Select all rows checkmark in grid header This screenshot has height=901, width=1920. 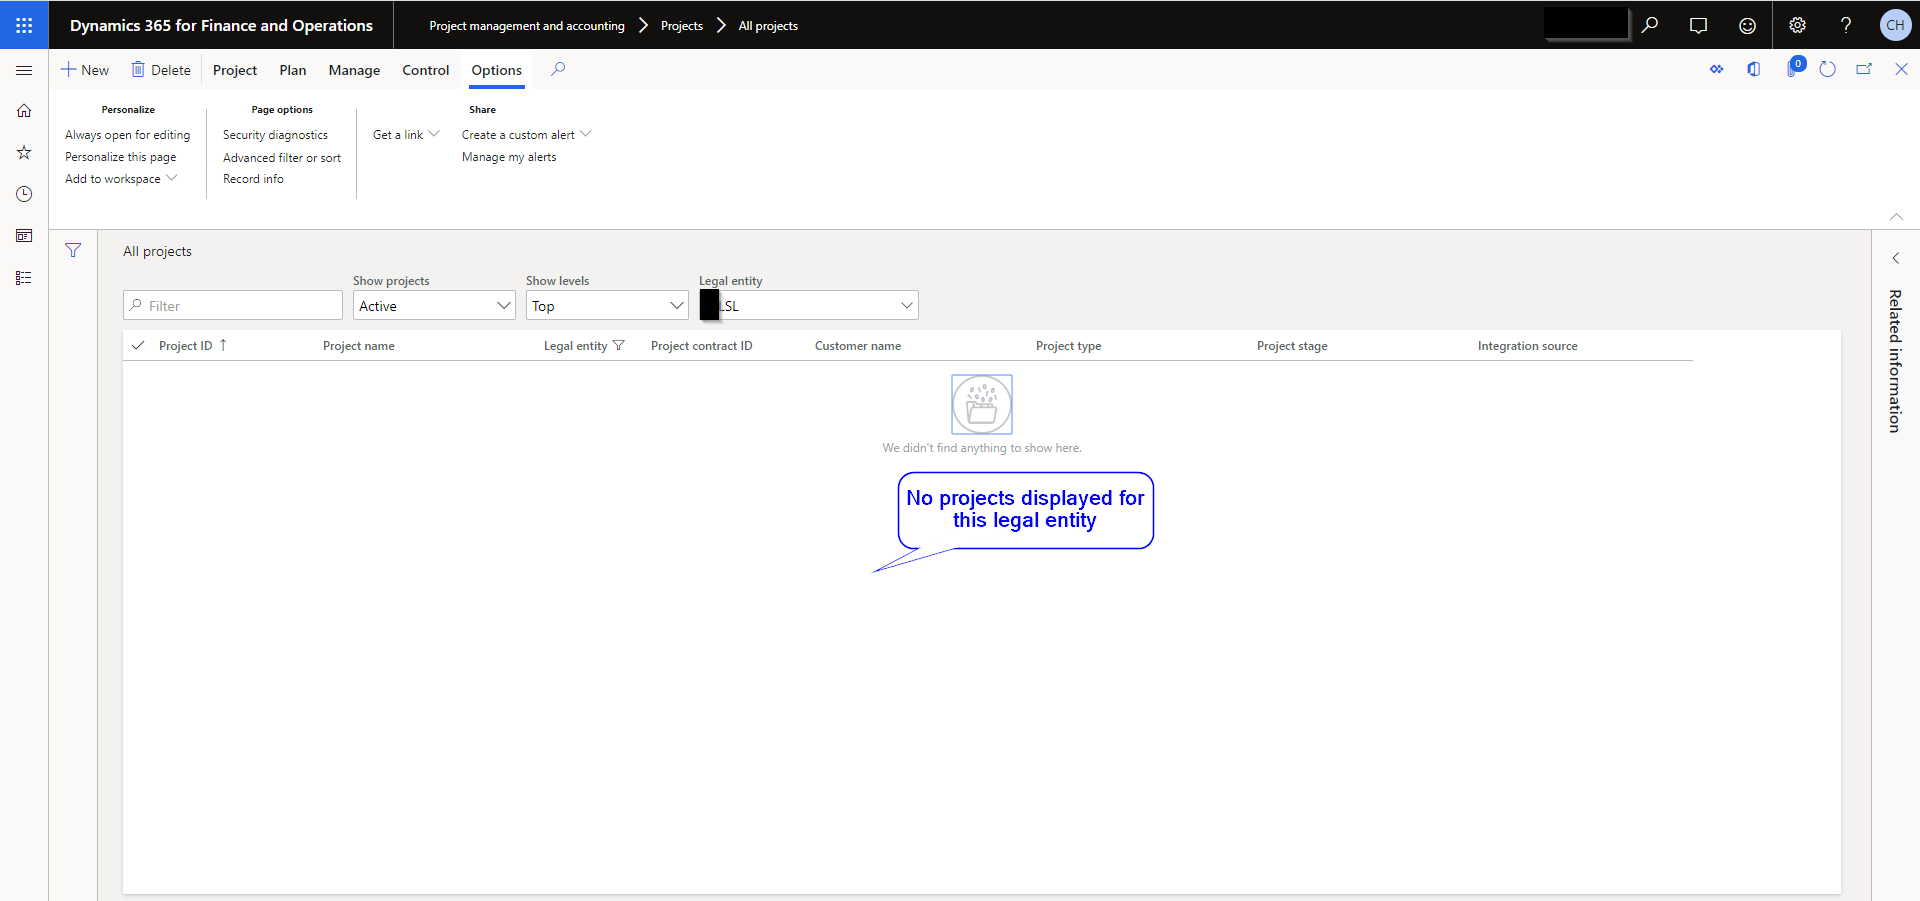[138, 345]
